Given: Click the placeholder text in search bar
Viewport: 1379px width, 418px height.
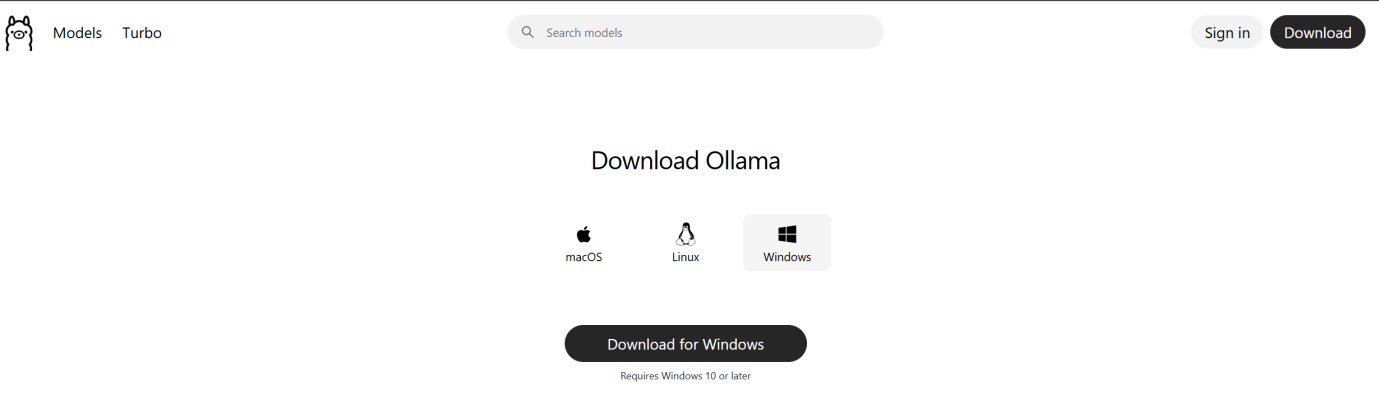Looking at the screenshot, I should pos(584,33).
